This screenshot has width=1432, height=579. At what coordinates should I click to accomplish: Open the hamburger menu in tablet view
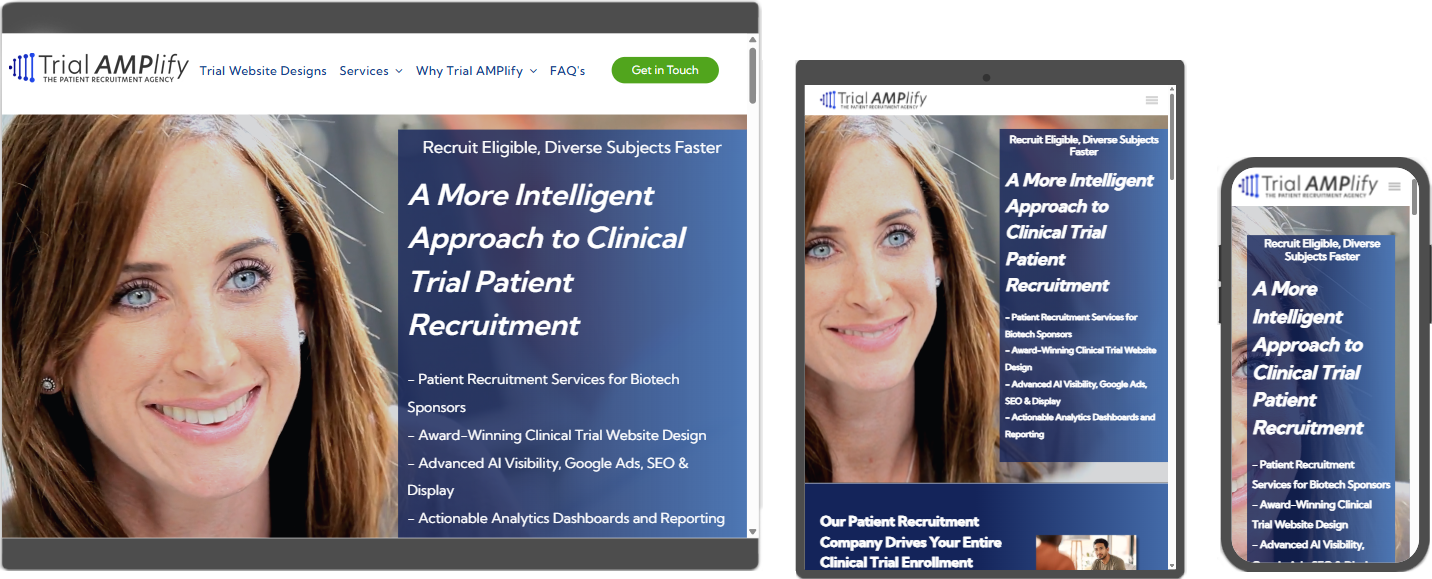pyautogui.click(x=1152, y=100)
